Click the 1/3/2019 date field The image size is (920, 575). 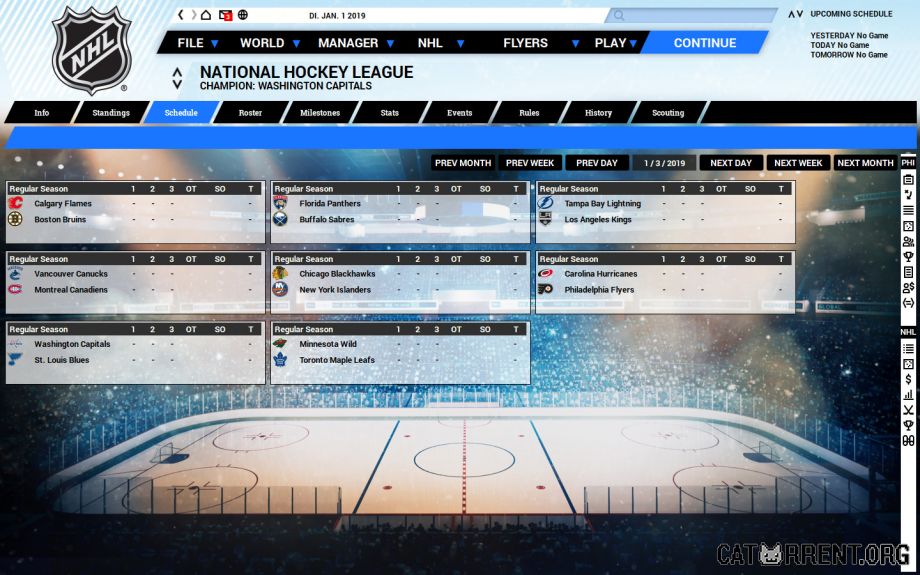click(x=664, y=163)
